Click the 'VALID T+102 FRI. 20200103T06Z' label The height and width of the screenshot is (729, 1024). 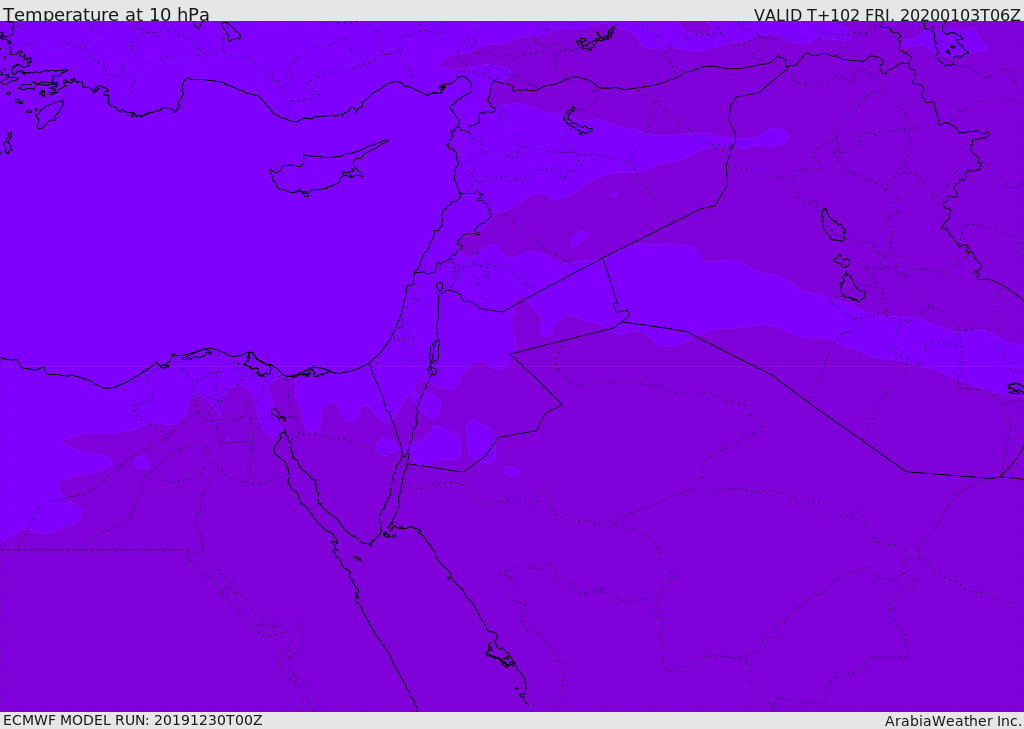887,14
